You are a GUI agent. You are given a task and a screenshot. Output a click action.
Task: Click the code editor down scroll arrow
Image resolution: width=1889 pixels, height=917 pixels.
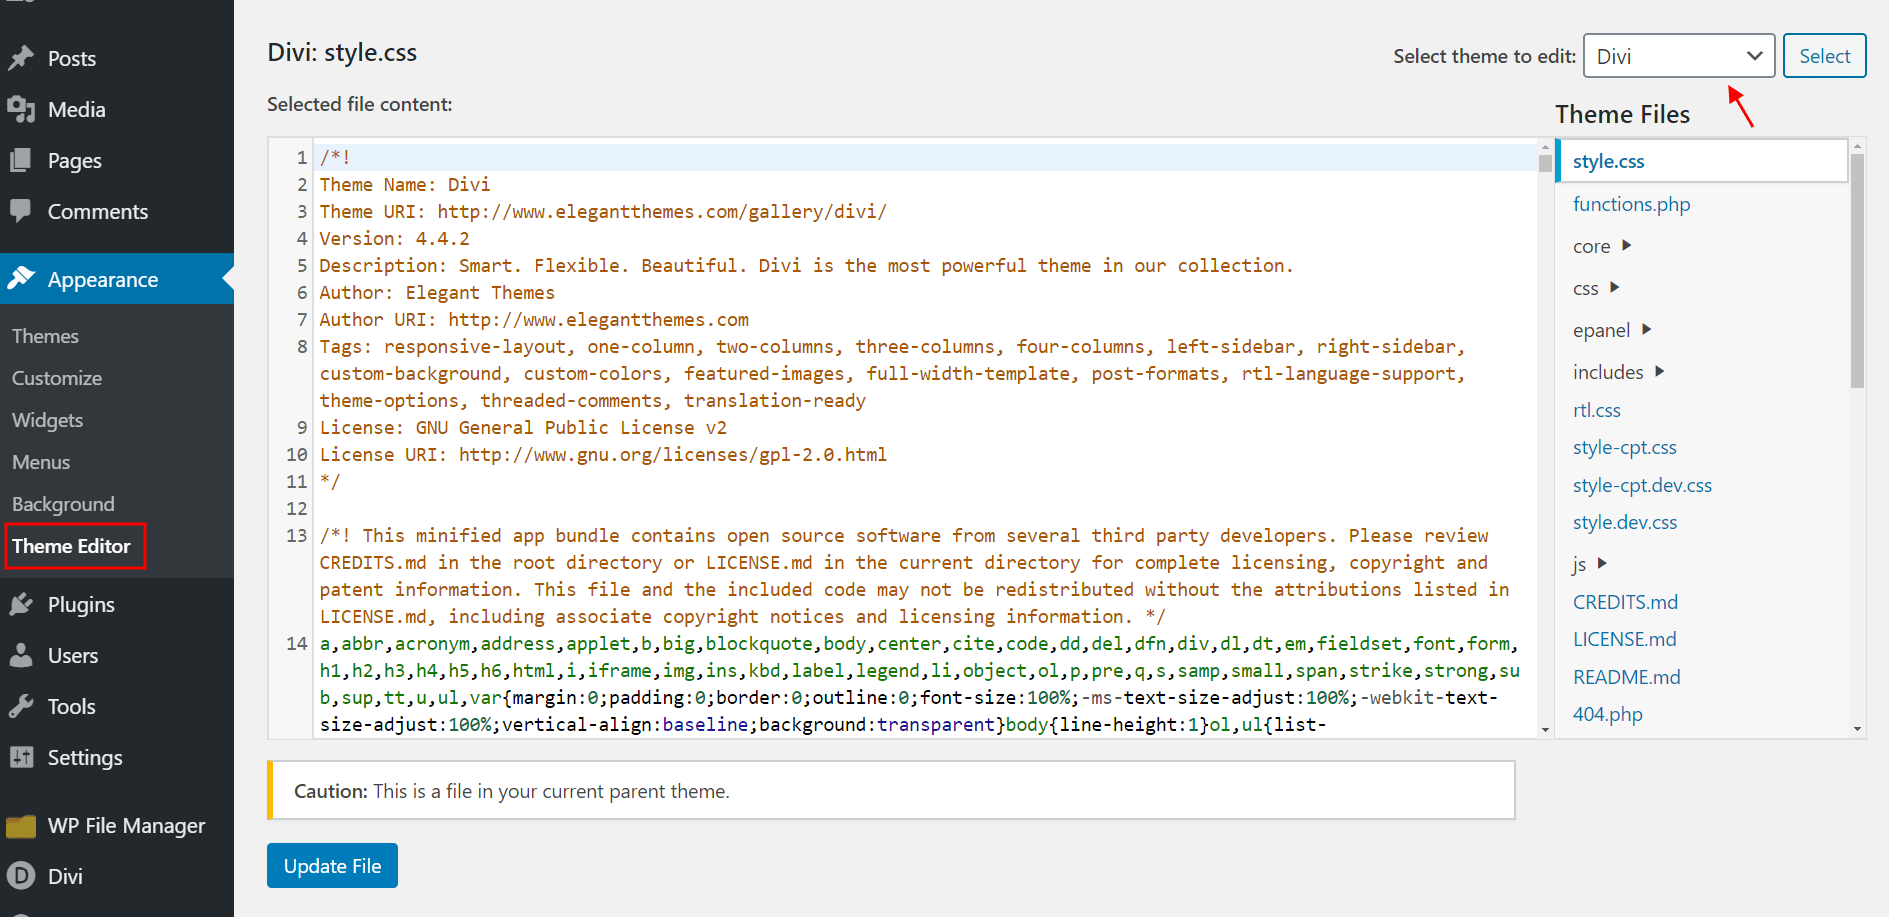coord(1545,730)
